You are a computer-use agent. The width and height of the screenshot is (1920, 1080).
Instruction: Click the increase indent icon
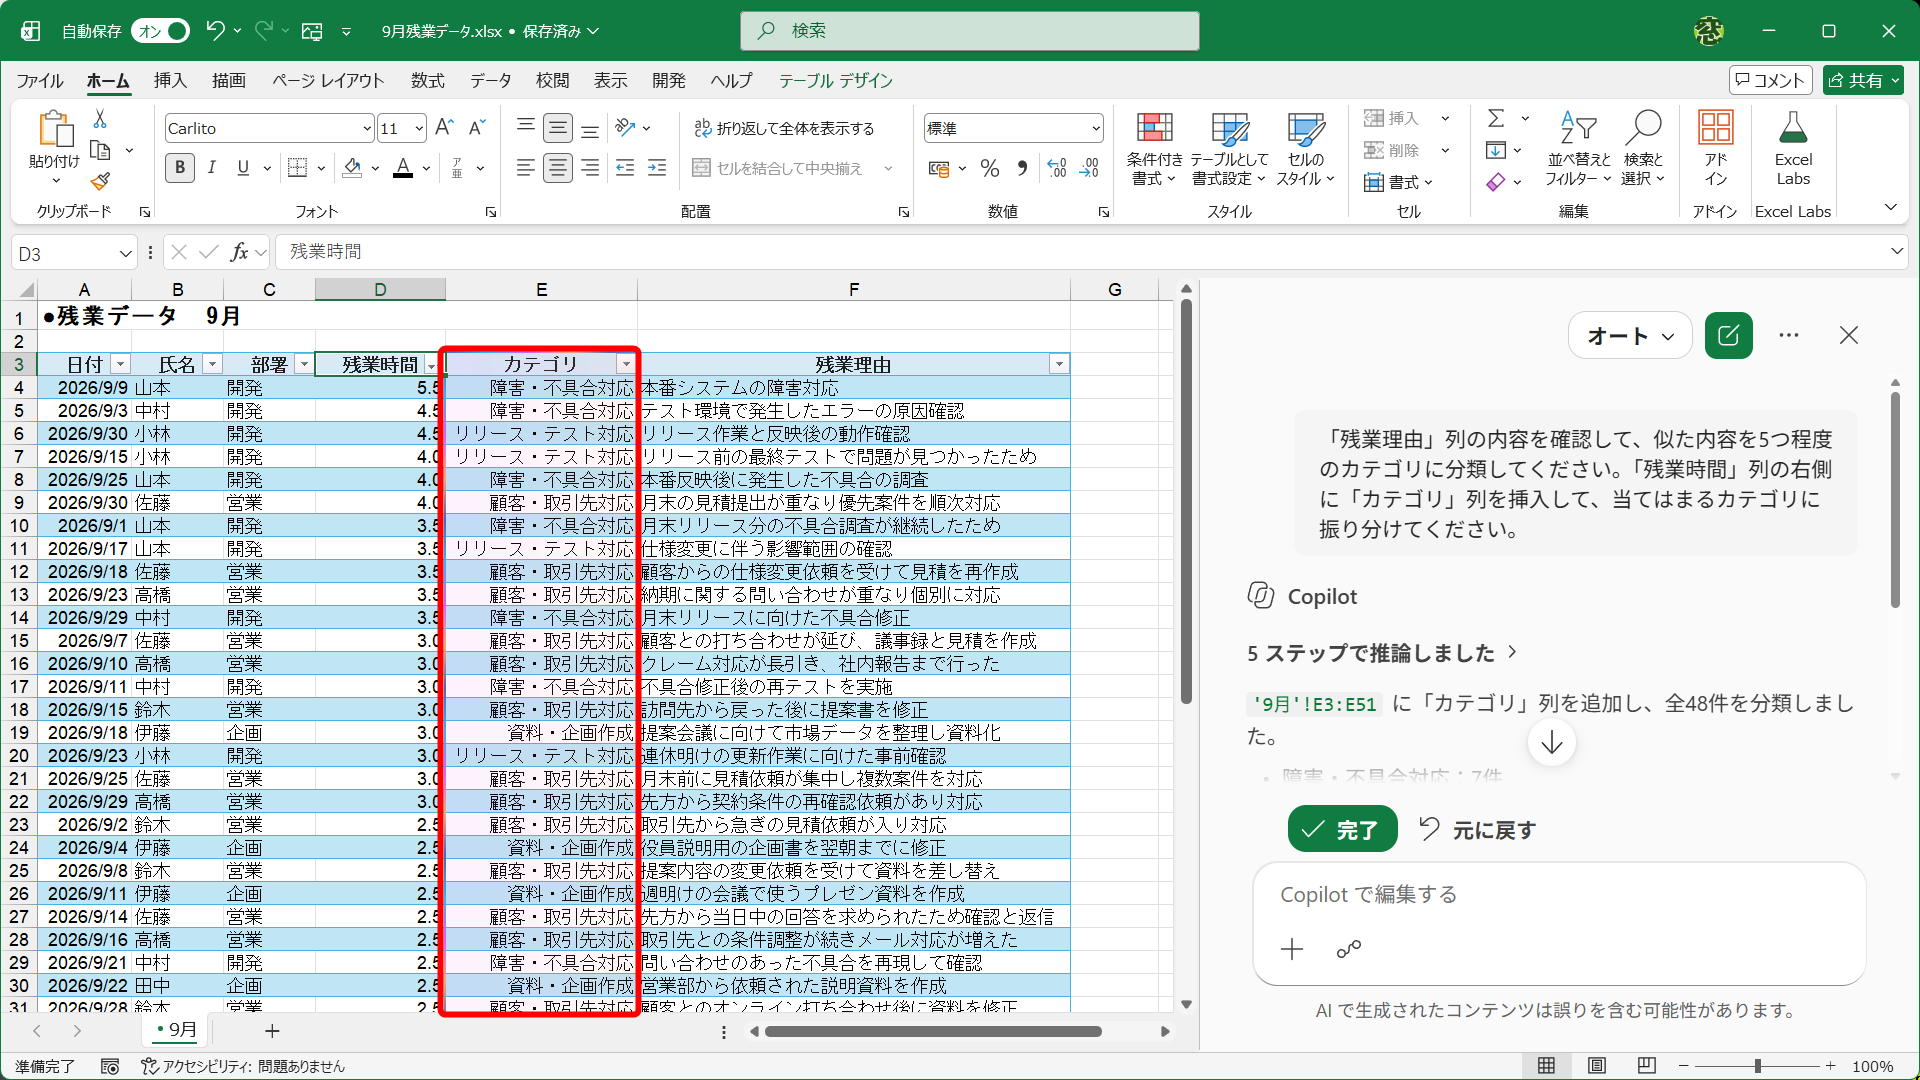tap(657, 168)
